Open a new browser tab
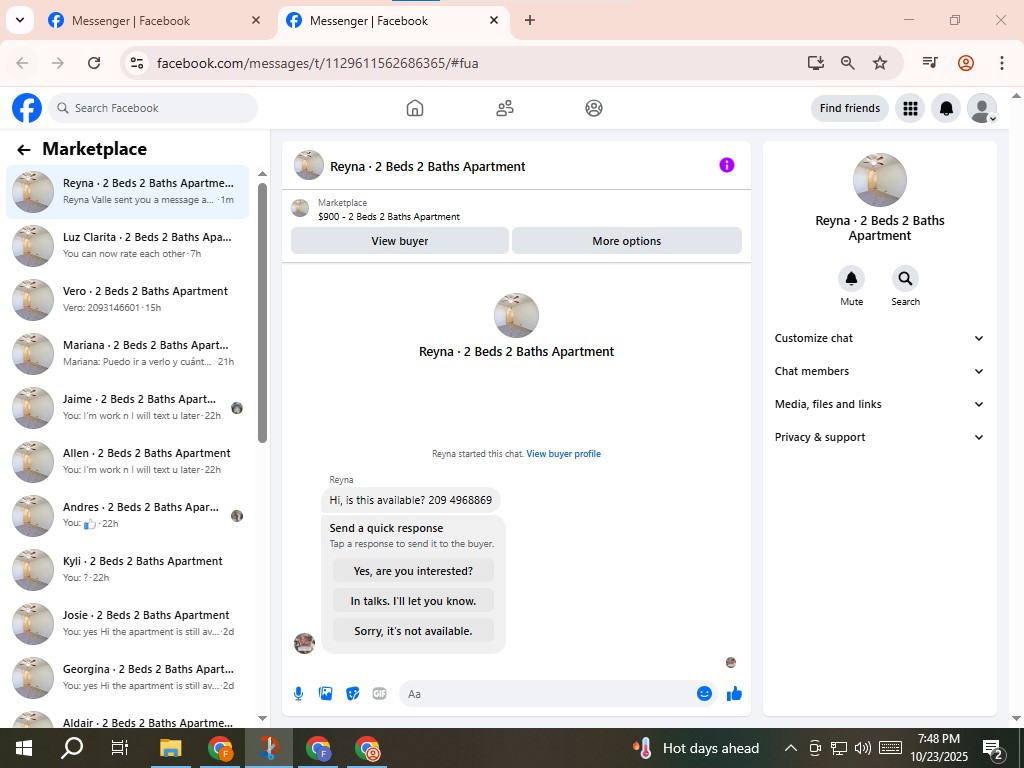This screenshot has height=768, width=1024. click(x=530, y=20)
